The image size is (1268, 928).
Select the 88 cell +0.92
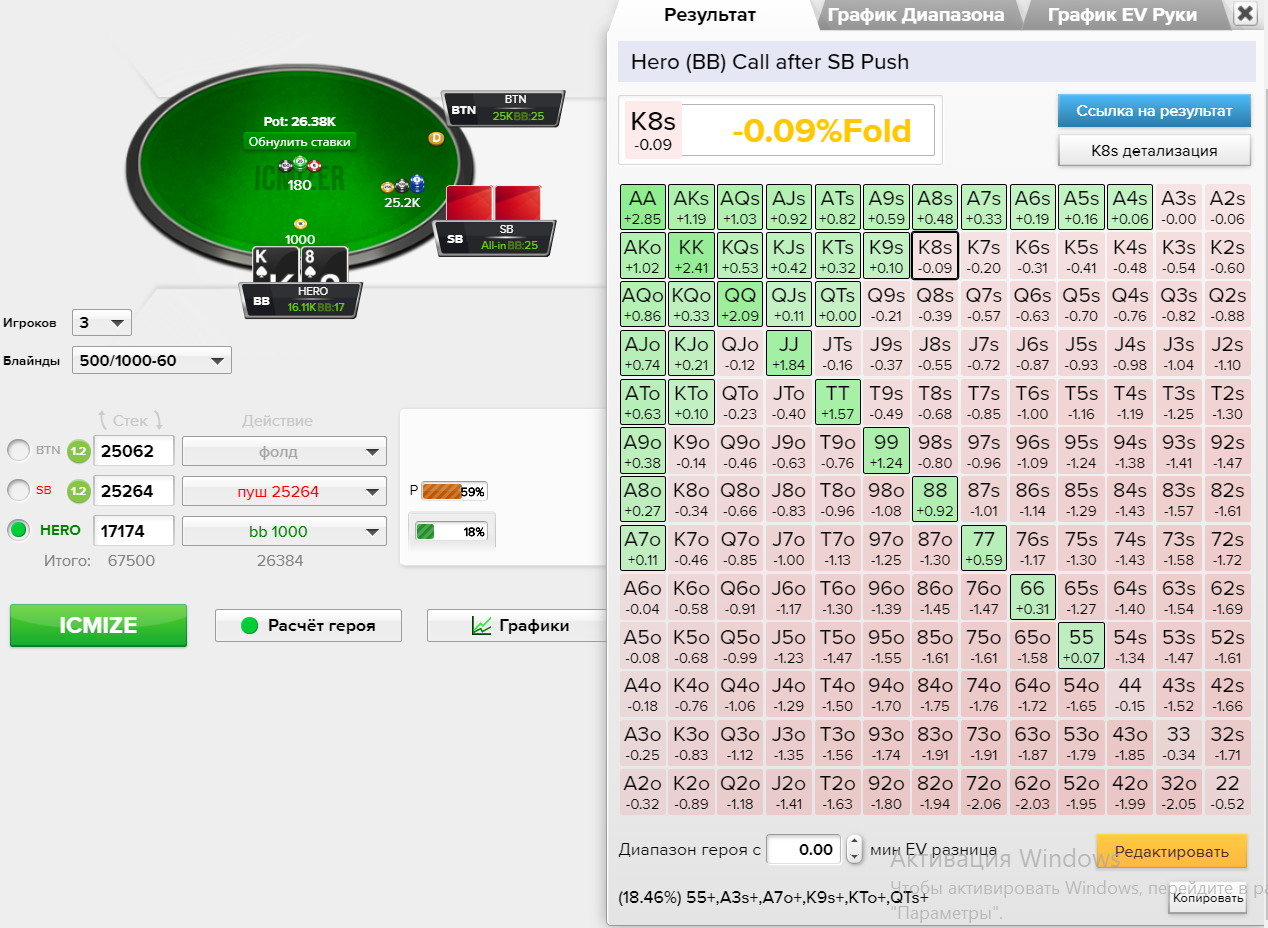tap(935, 500)
